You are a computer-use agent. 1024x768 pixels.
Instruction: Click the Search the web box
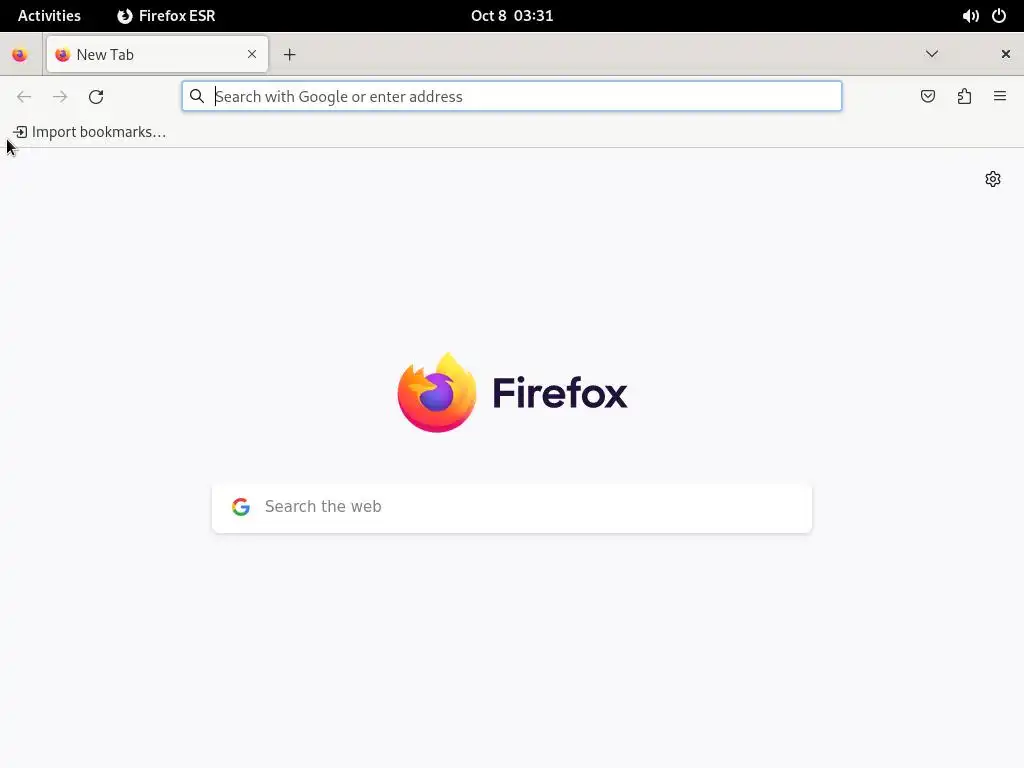[512, 508]
